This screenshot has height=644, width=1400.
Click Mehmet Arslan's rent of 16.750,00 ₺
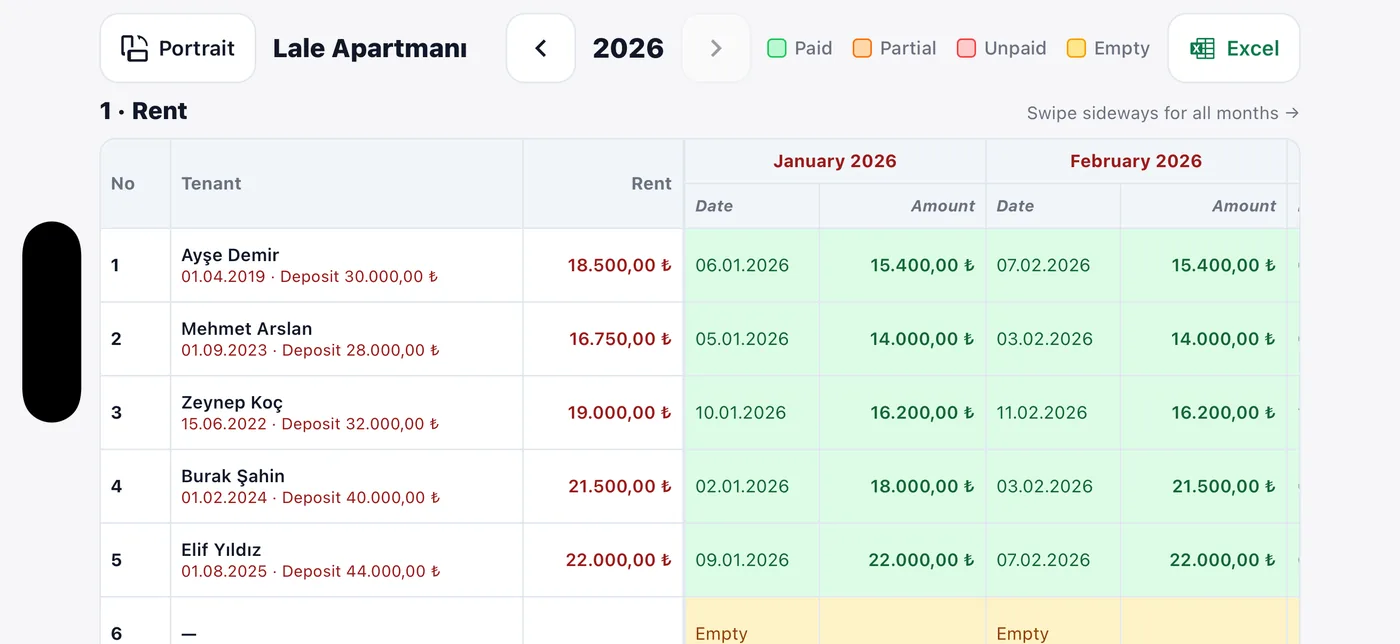click(x=620, y=339)
